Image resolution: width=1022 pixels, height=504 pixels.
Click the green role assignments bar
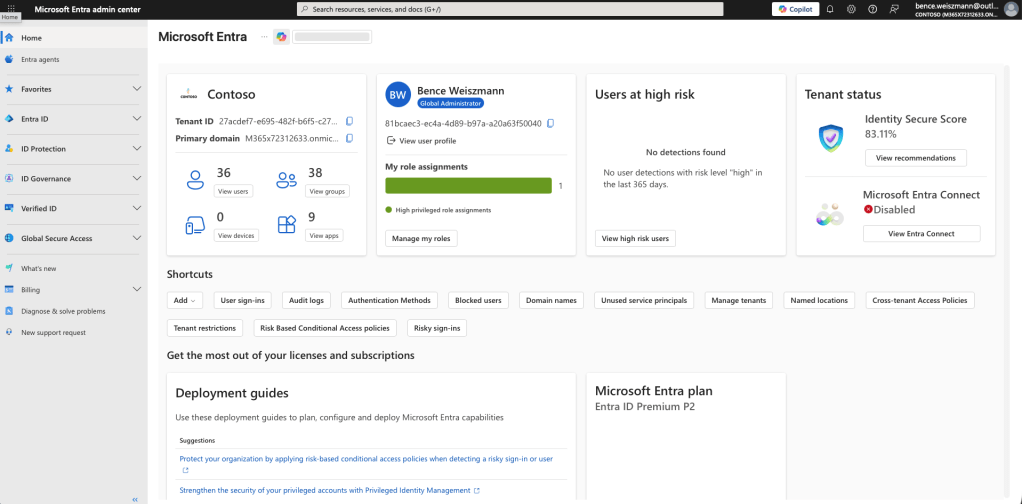tap(468, 185)
